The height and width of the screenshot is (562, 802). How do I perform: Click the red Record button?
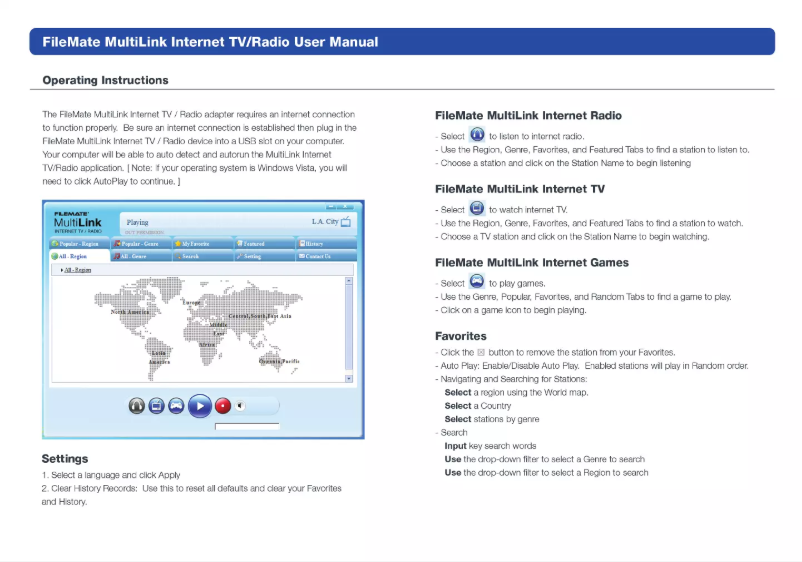223,406
